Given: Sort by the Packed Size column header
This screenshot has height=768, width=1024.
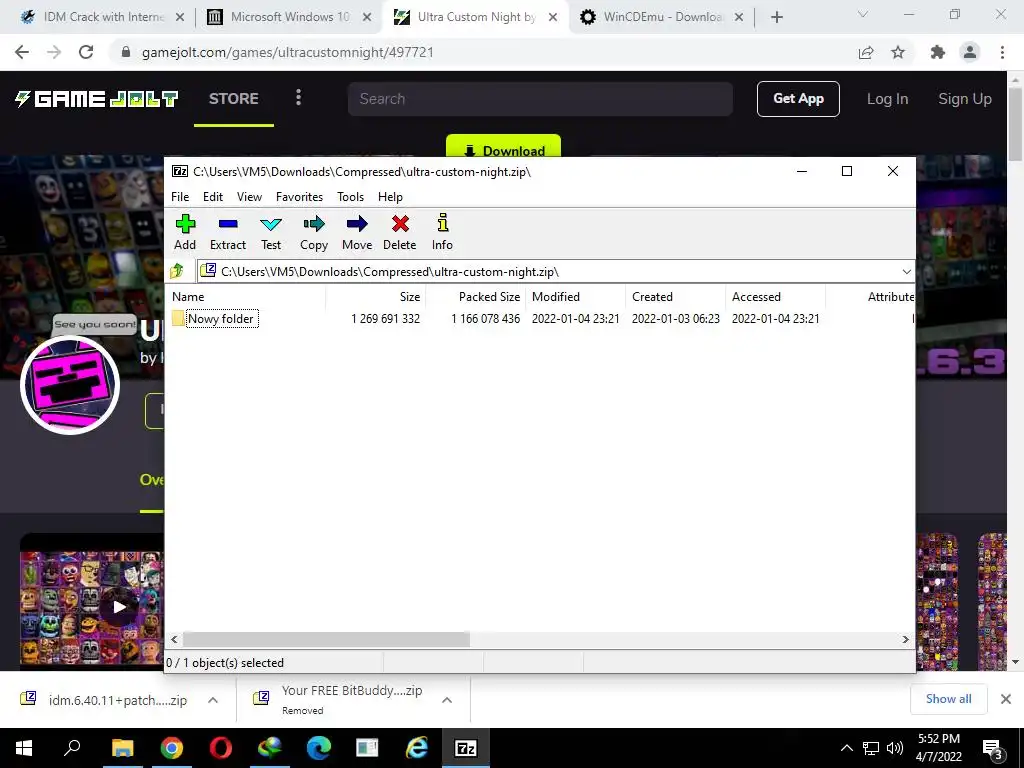Looking at the screenshot, I should tap(475, 296).
